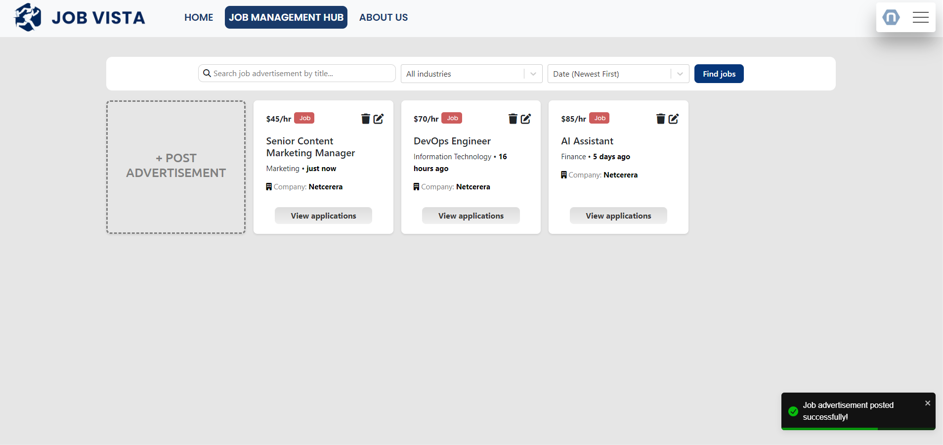The image size is (943, 445).
Task: Edit the DevOps Engineer job advertisement
Action: click(x=526, y=119)
